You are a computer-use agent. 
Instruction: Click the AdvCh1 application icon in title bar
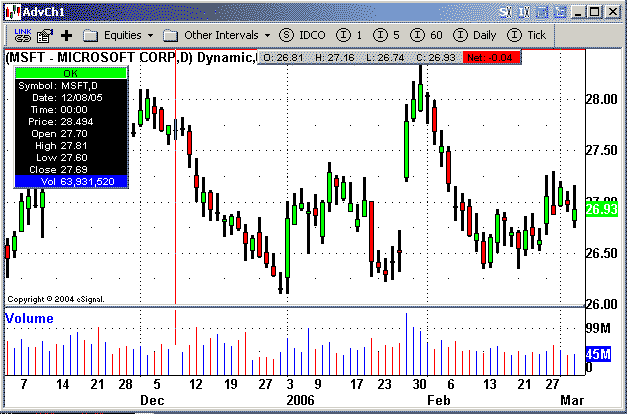[x=11, y=10]
